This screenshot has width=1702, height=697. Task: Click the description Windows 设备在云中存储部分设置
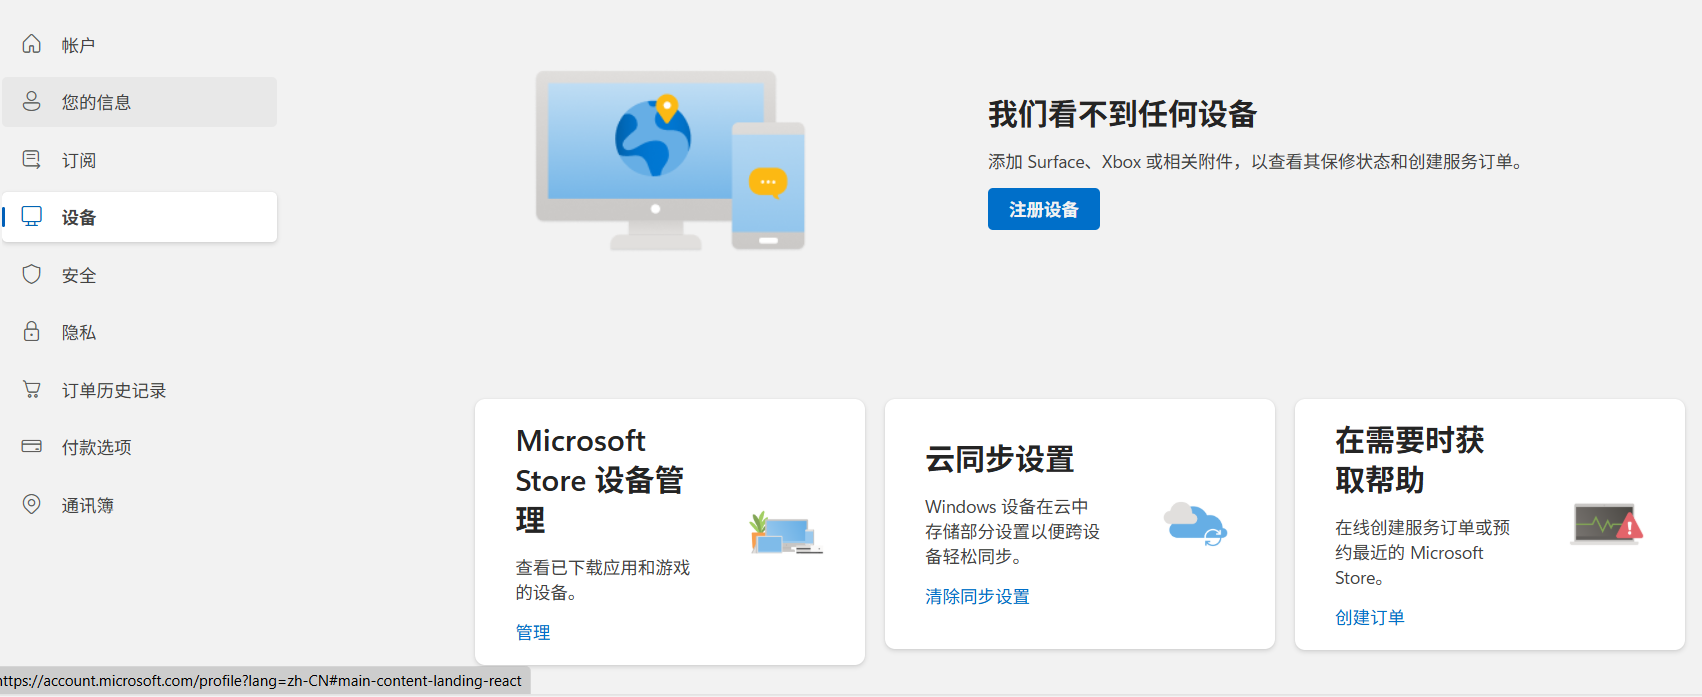coord(1012,531)
